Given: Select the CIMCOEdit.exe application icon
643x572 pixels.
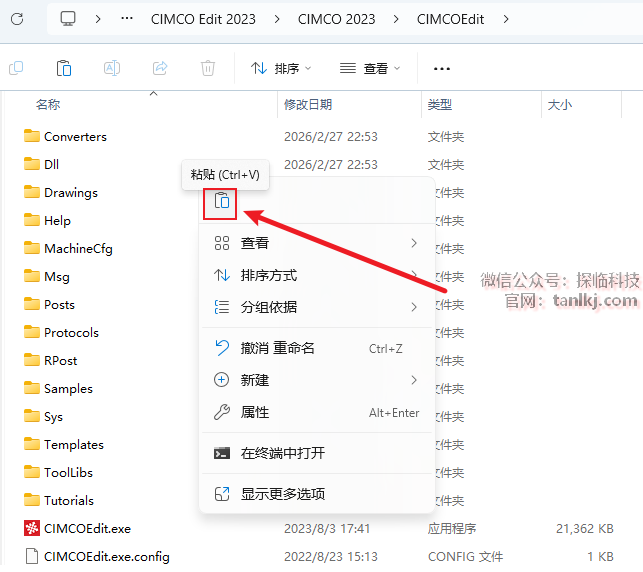Looking at the screenshot, I should 32,528.
